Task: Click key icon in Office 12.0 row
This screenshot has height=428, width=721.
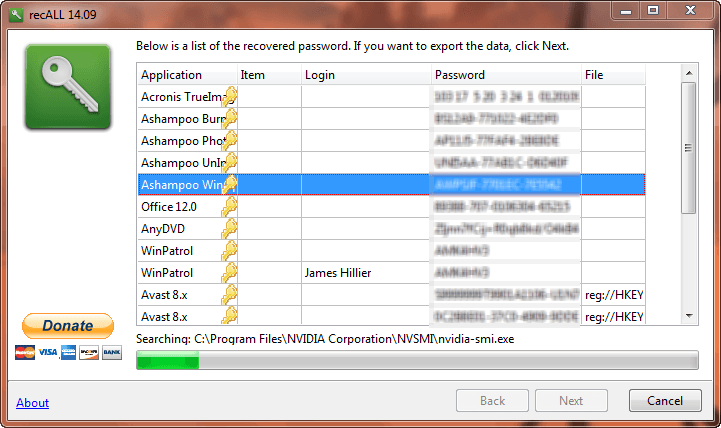Action: point(229,206)
